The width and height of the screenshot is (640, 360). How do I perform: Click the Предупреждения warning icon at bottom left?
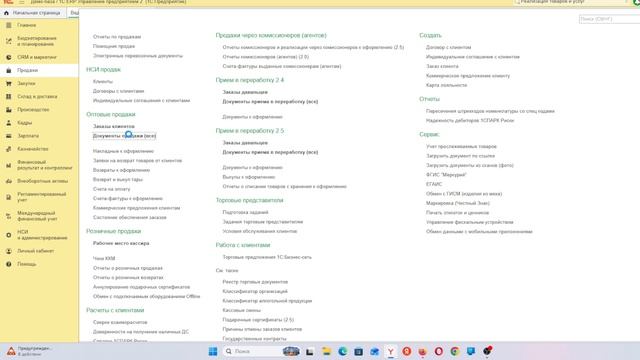pyautogui.click(x=11, y=351)
